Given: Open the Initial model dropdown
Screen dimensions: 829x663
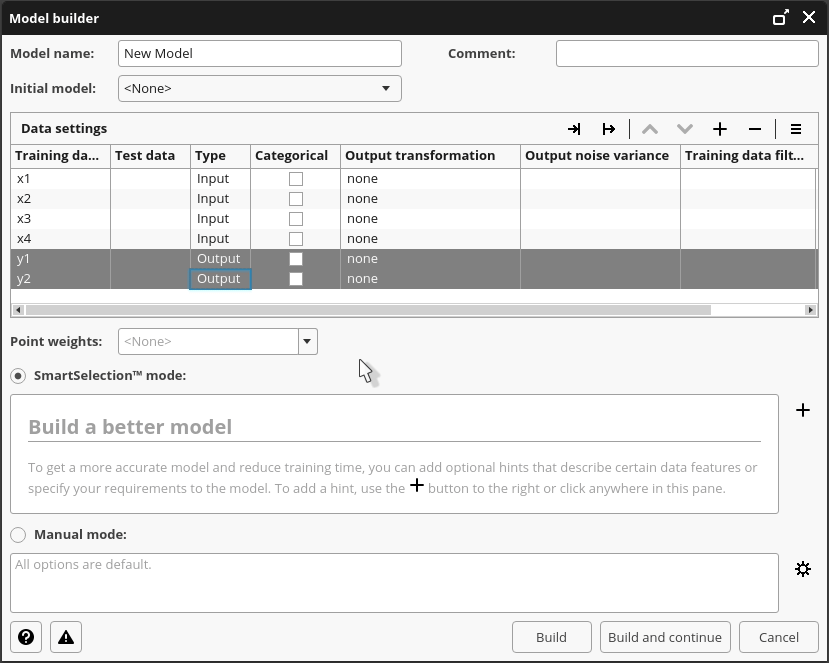Looking at the screenshot, I should click(x=260, y=88).
